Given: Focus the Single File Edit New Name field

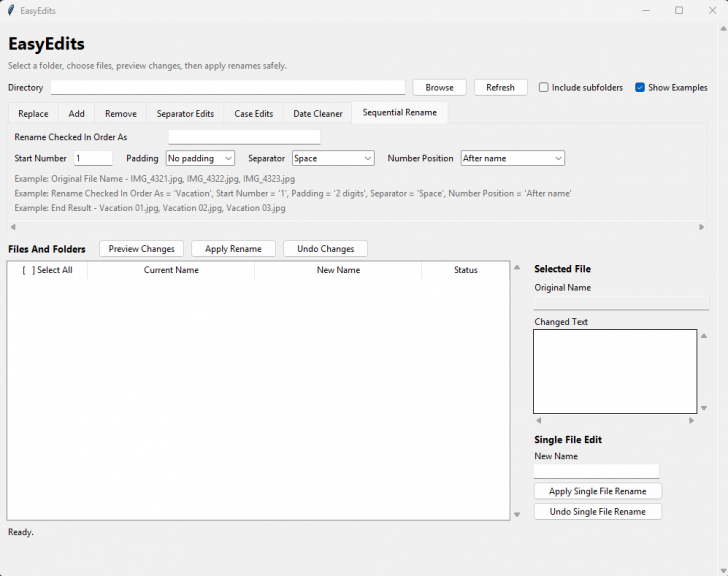Looking at the screenshot, I should pyautogui.click(x=596, y=471).
